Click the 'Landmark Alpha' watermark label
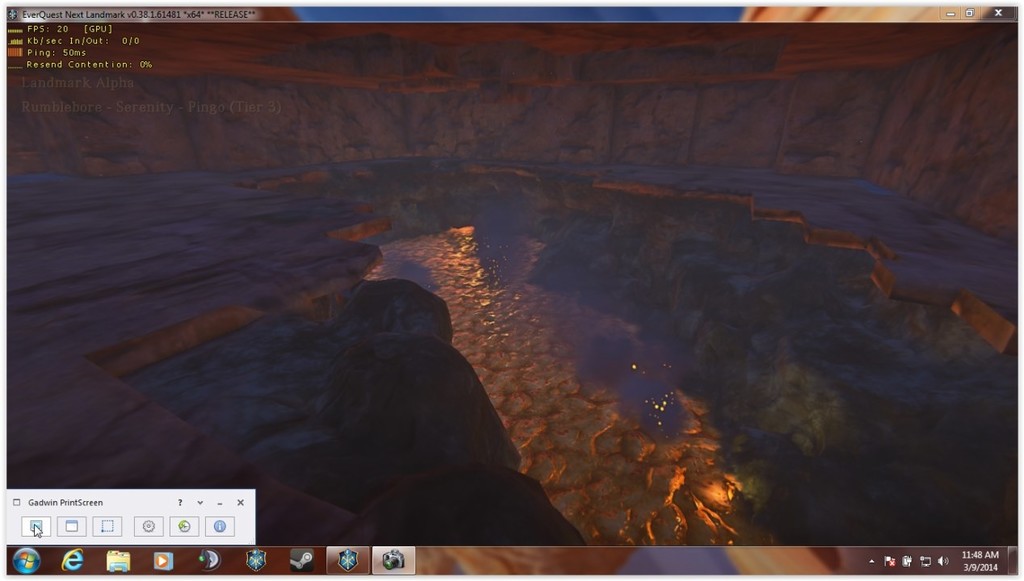Screen dimensions: 1024x581 78,83
